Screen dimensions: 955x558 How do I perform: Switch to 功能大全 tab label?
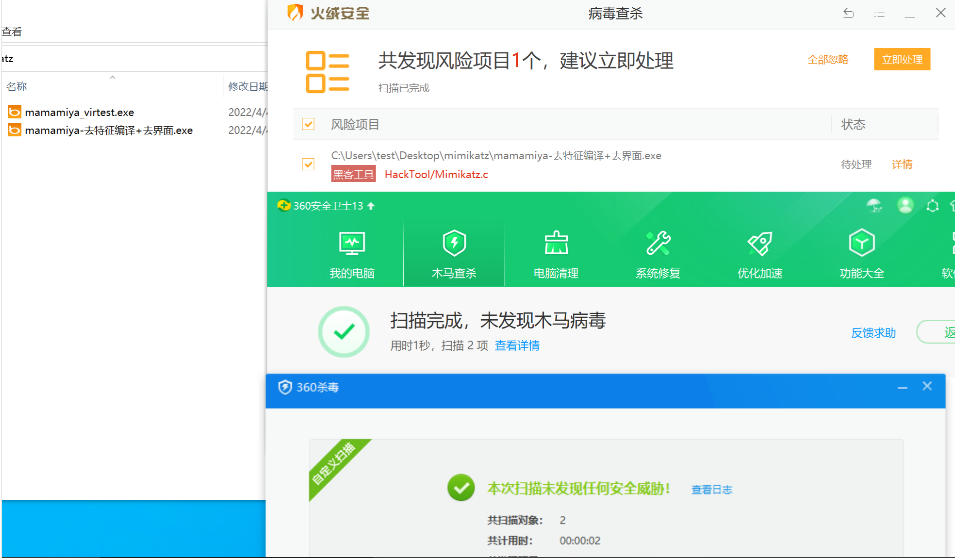pos(861,274)
